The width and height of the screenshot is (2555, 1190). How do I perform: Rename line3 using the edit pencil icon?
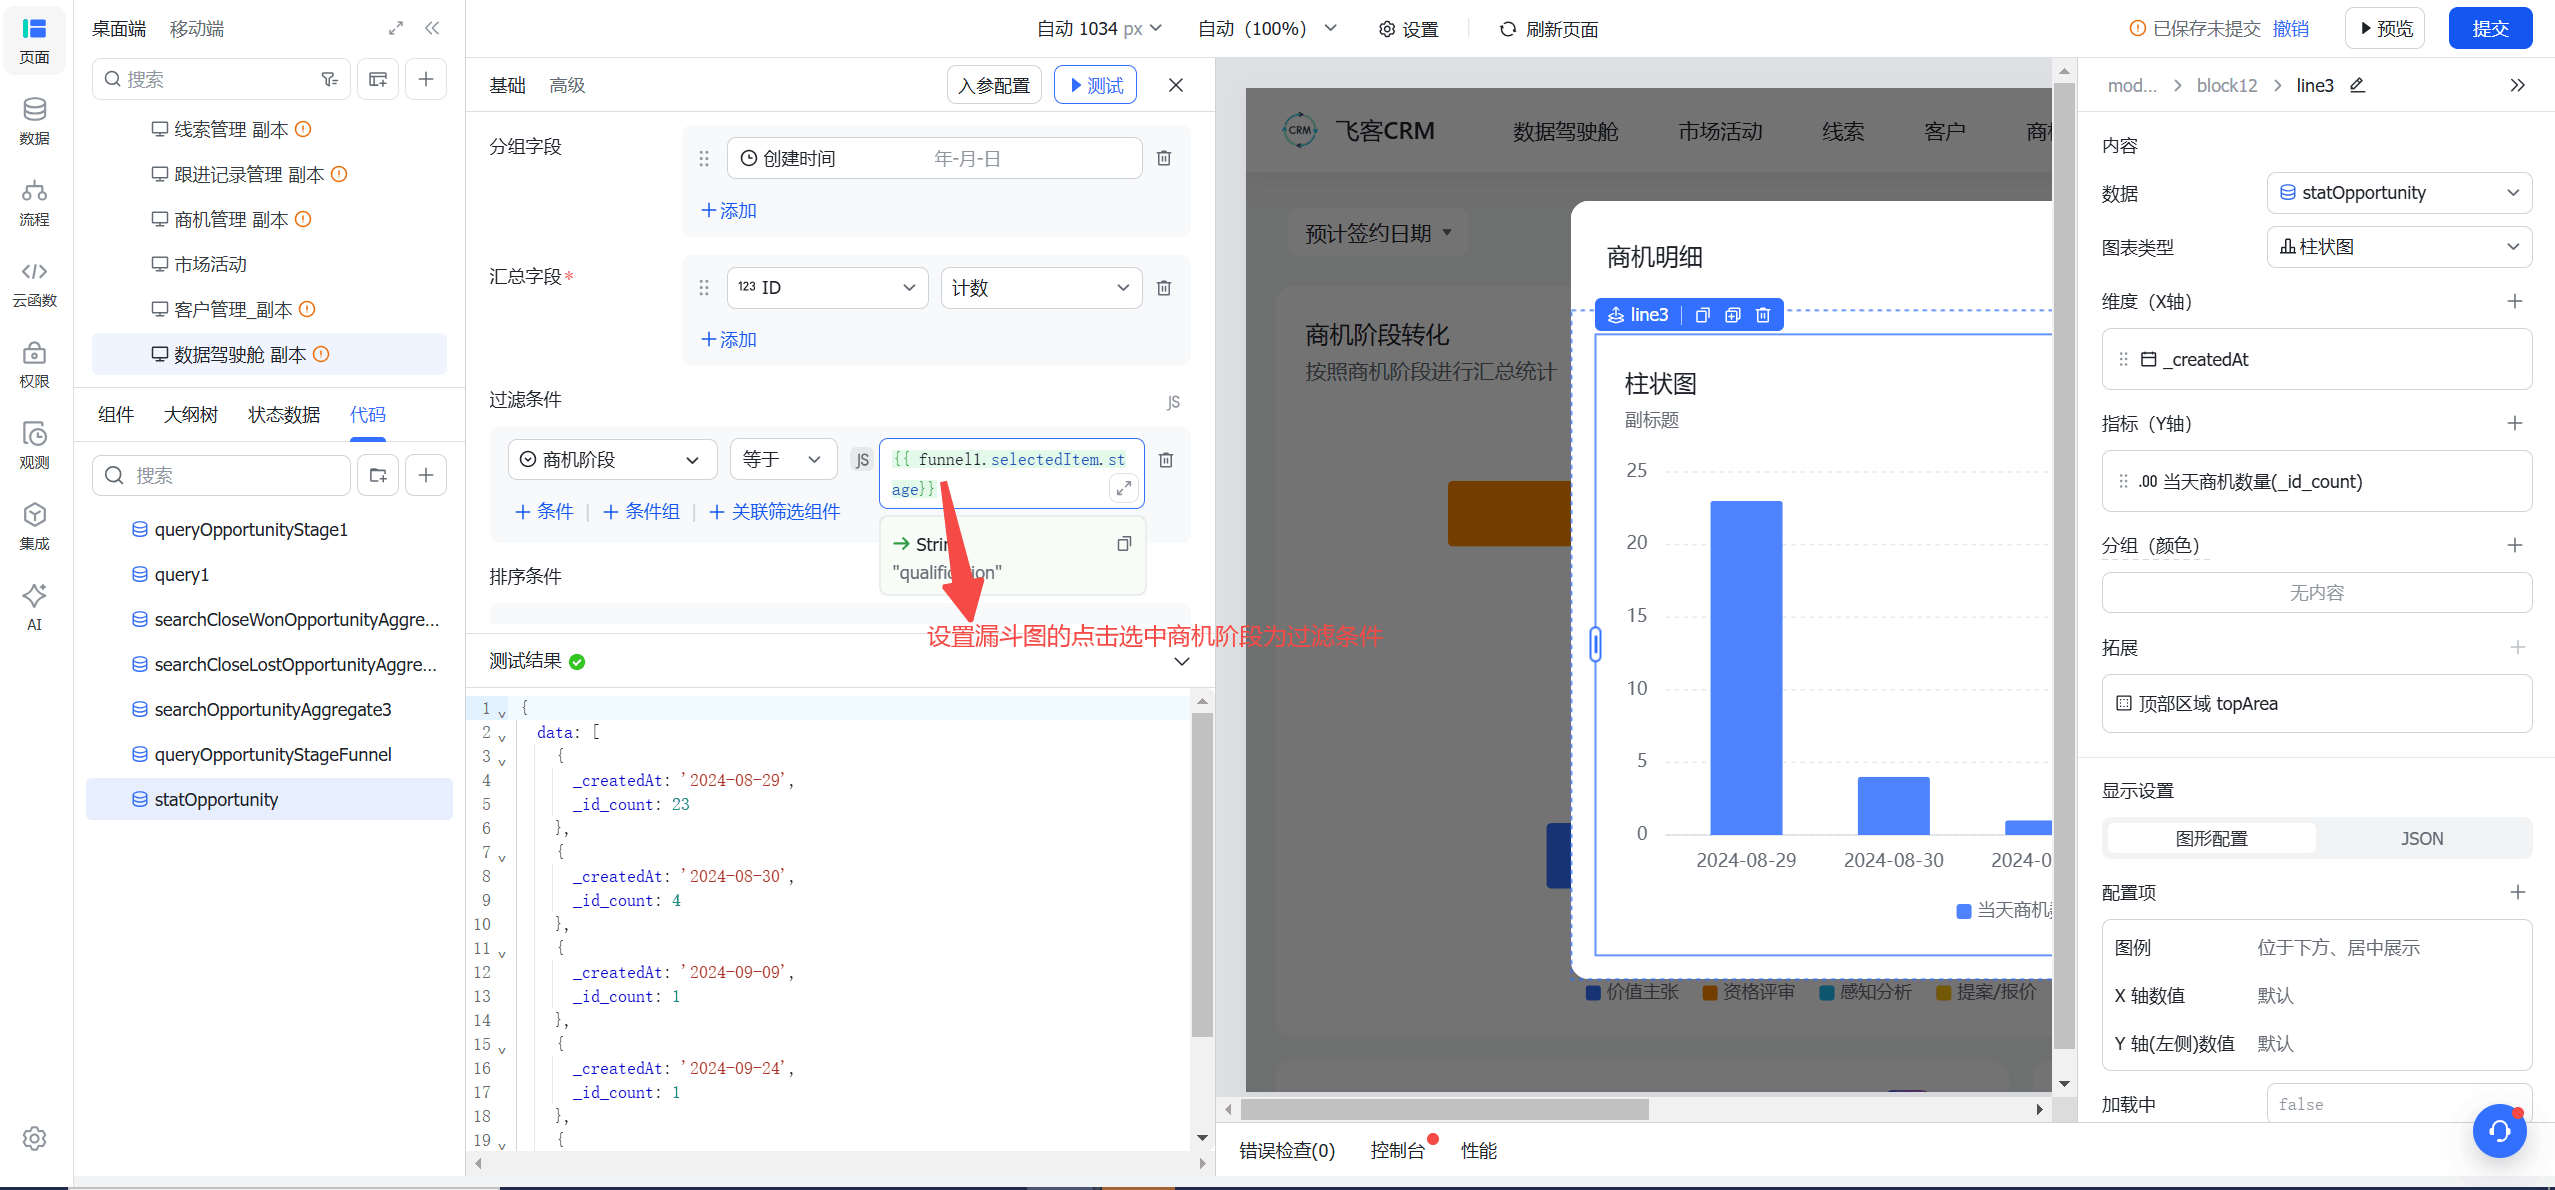coord(2357,85)
